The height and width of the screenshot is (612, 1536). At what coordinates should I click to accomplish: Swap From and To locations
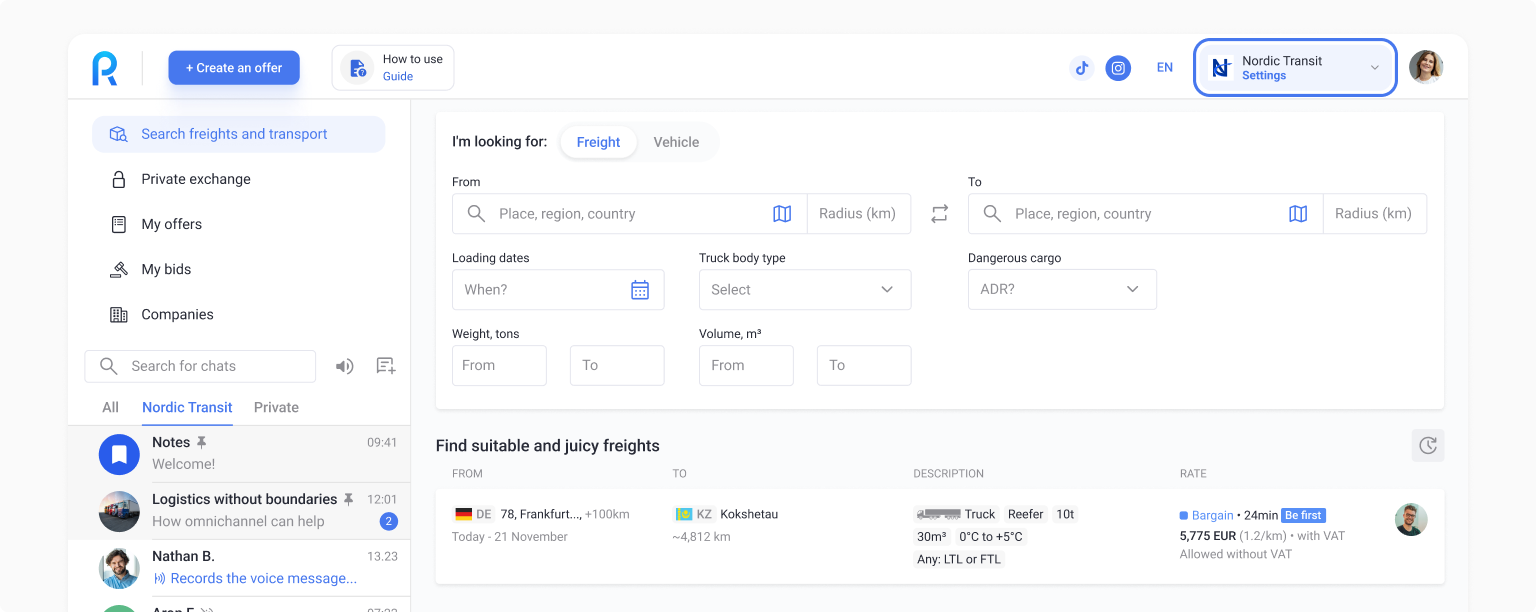coord(939,214)
